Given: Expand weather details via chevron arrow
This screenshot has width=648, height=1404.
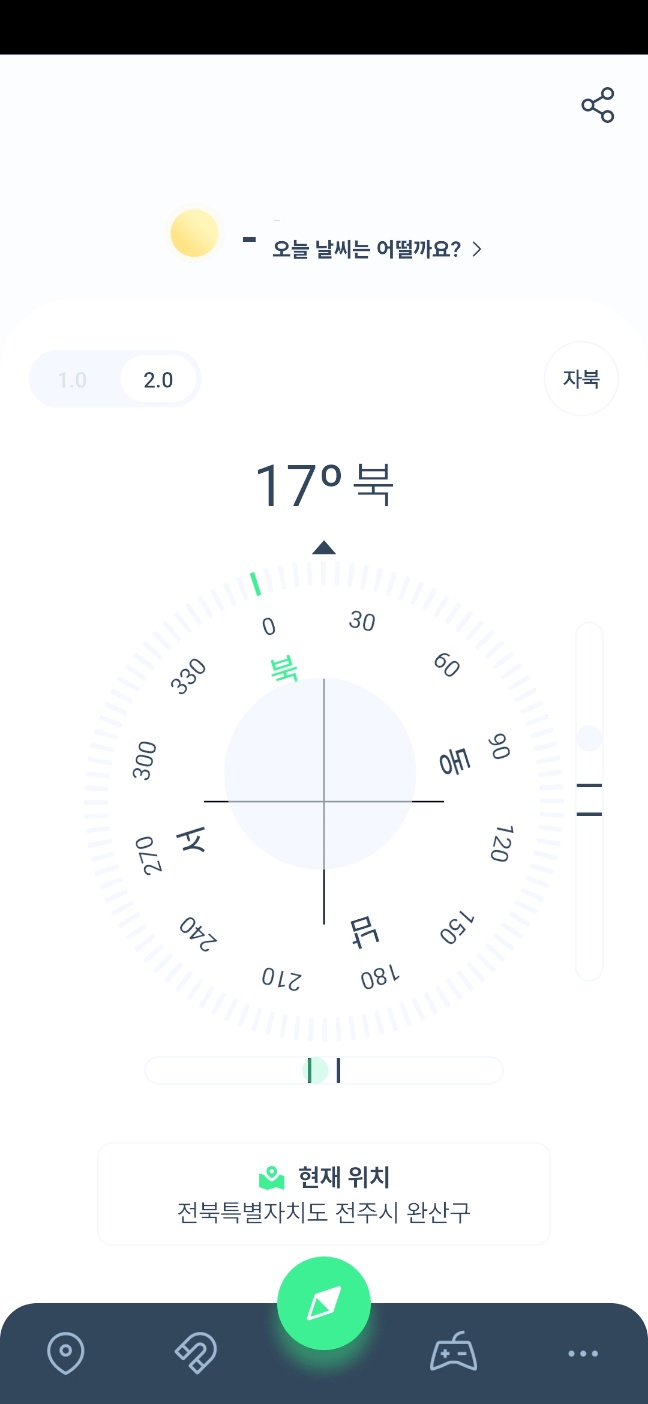Looking at the screenshot, I should tap(477, 249).
